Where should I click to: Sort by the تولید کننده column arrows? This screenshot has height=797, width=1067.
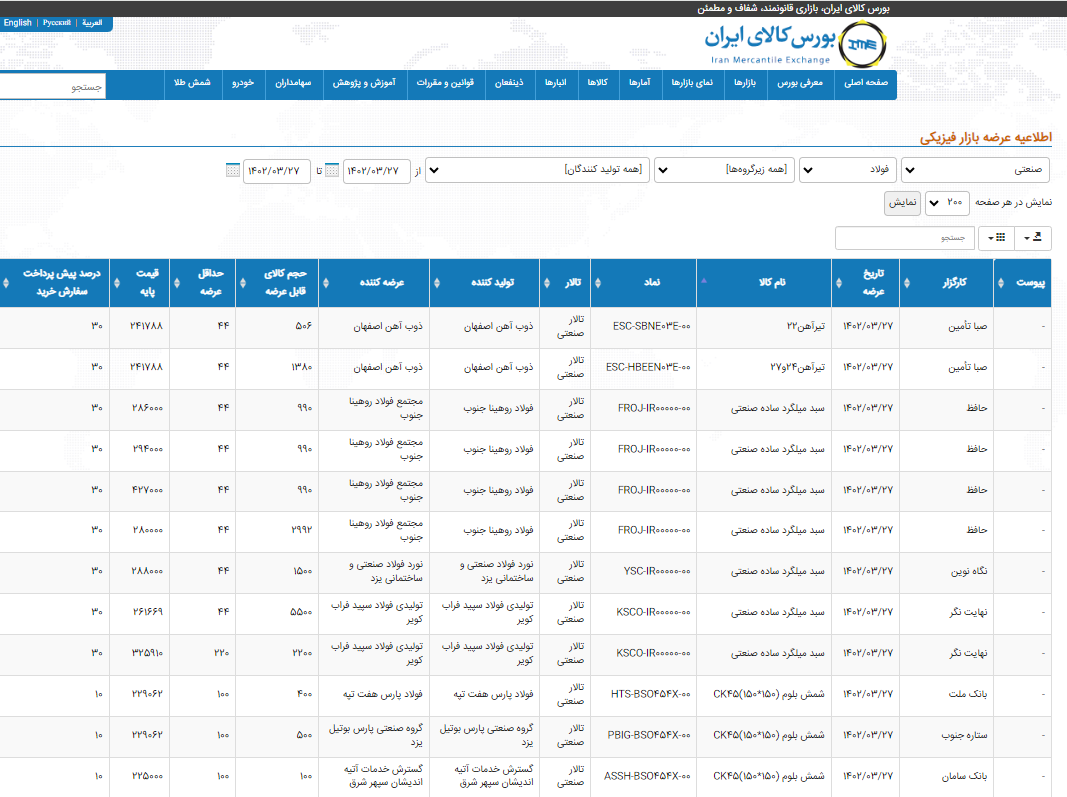(436, 282)
